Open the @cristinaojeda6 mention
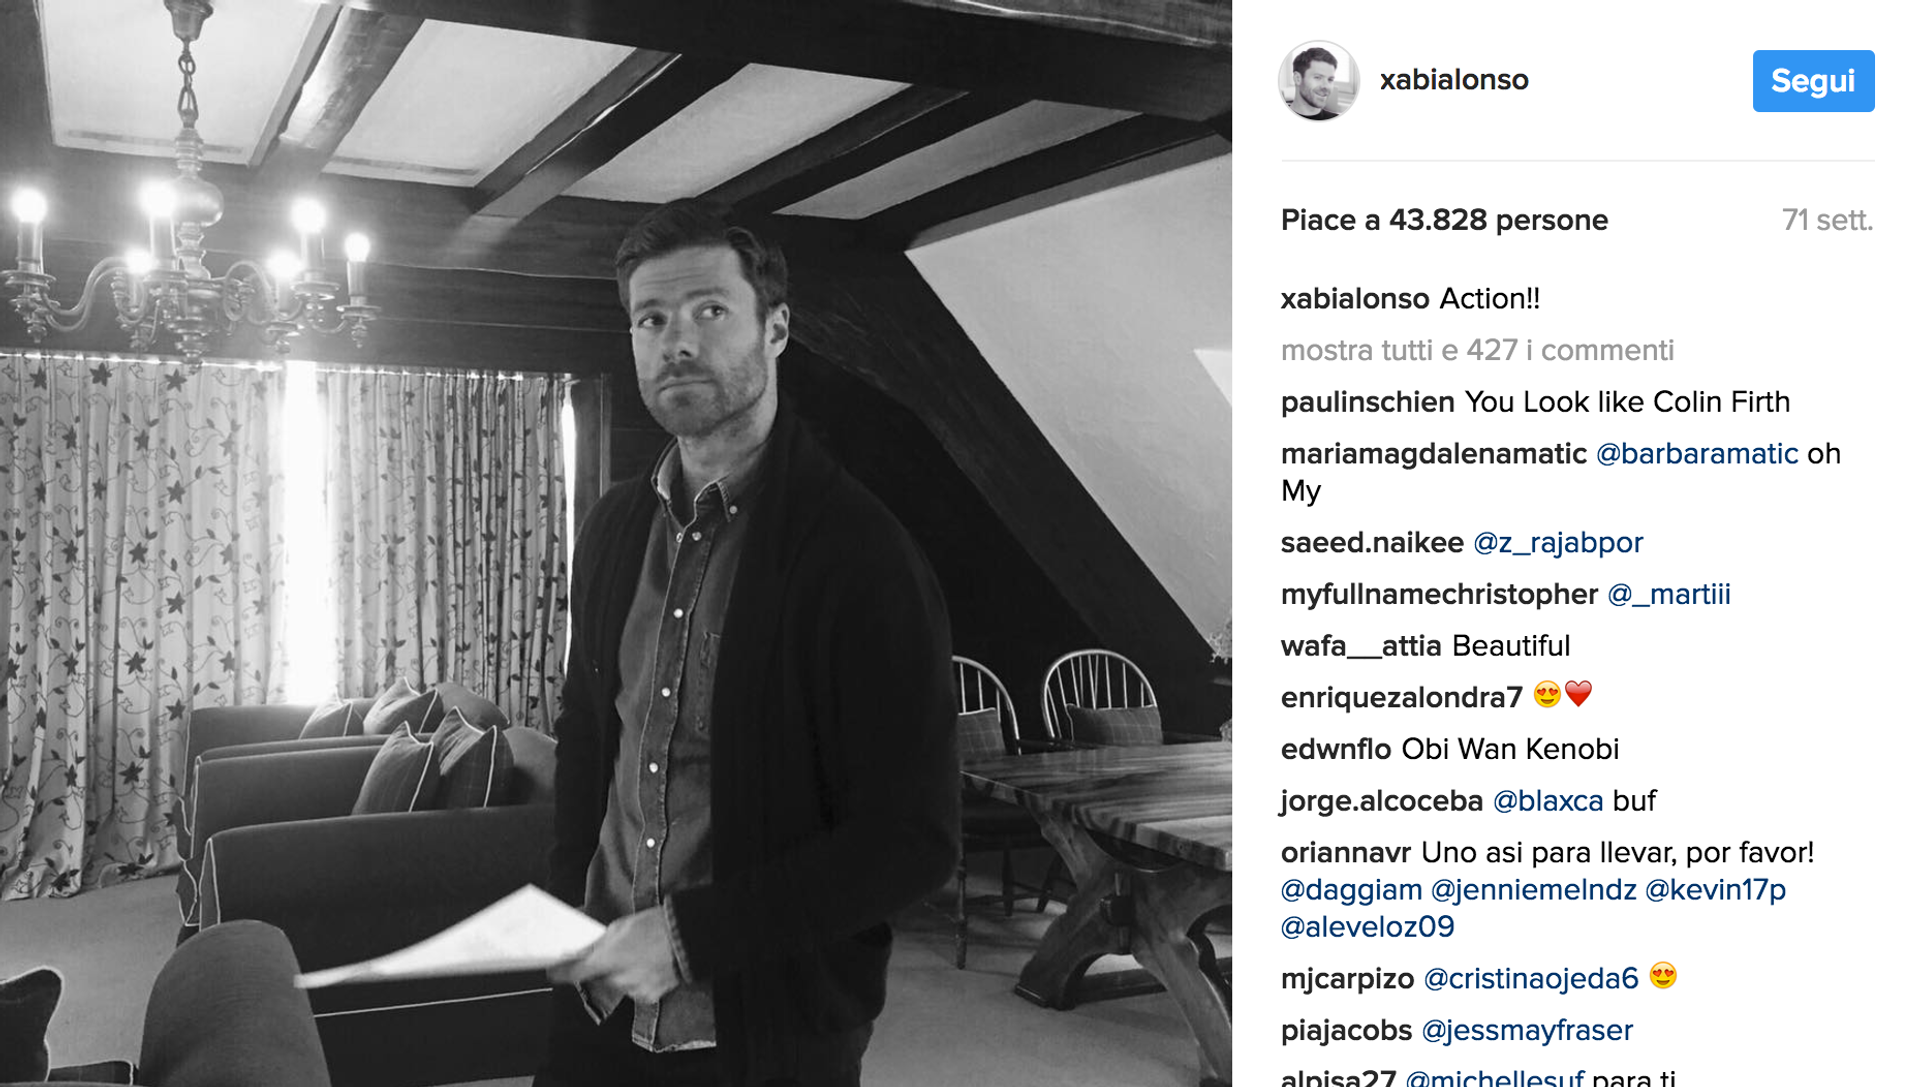 [x=1531, y=979]
